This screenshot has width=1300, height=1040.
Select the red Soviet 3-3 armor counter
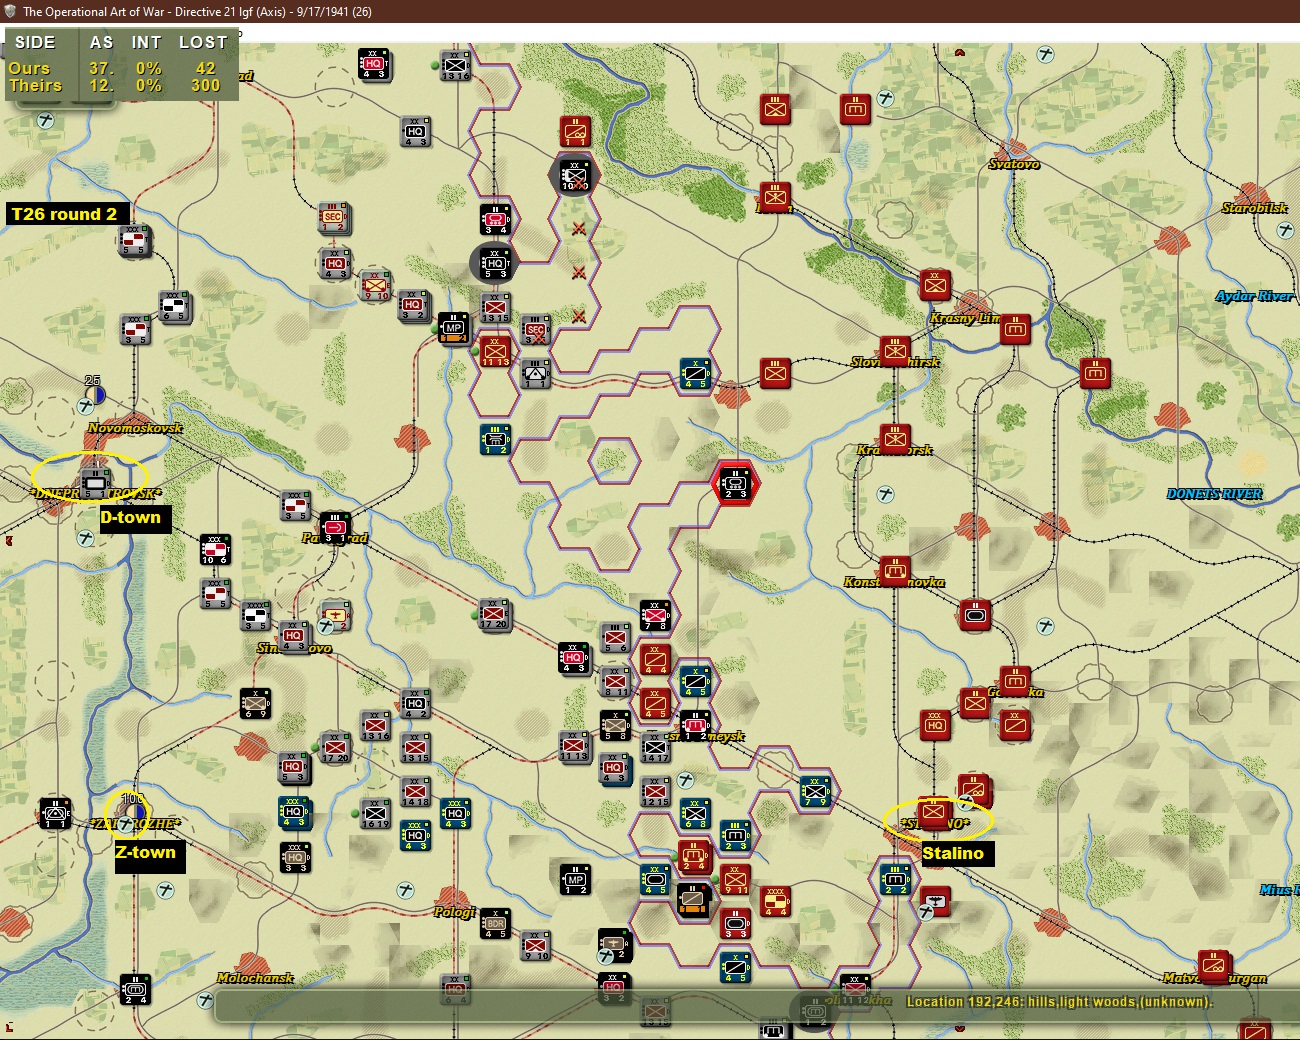(735, 923)
